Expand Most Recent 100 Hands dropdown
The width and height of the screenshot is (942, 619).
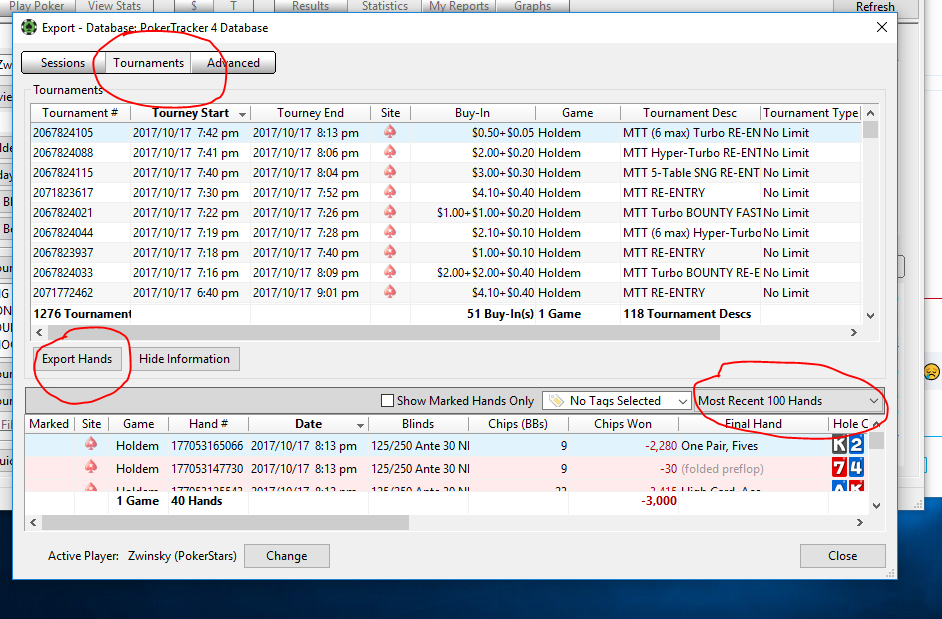788,400
